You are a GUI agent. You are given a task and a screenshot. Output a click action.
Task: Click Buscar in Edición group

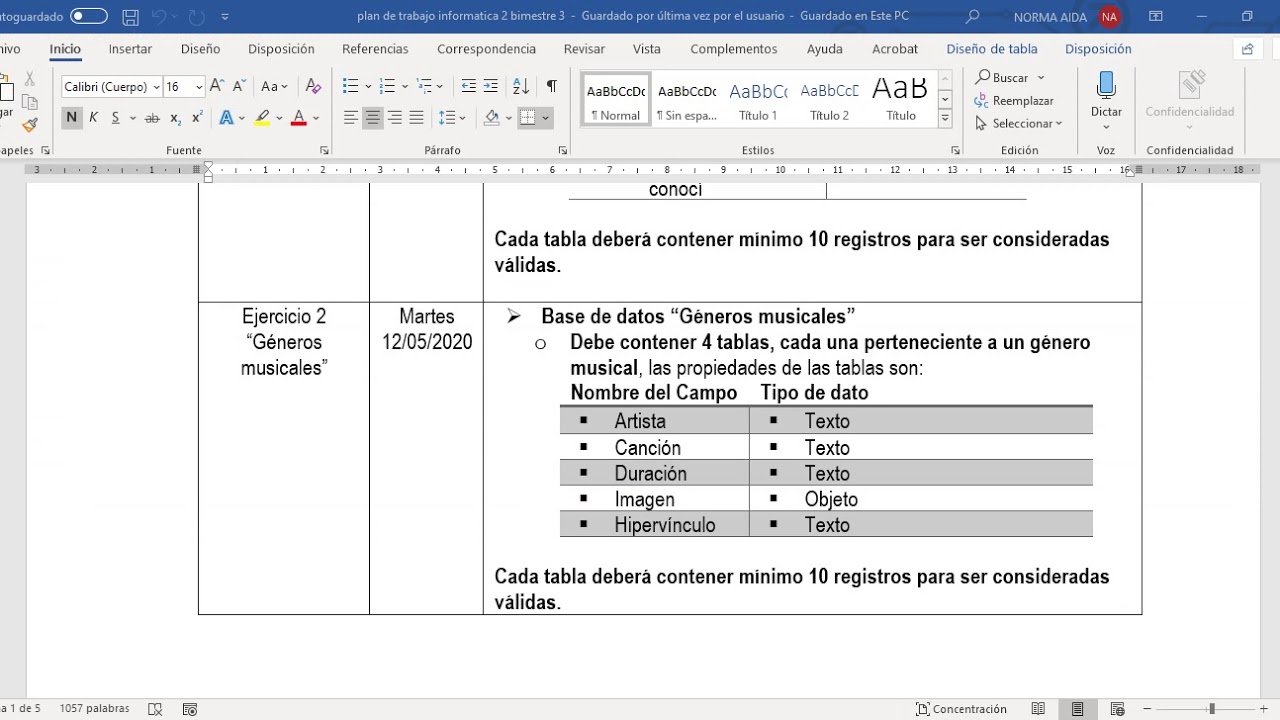(x=1010, y=77)
